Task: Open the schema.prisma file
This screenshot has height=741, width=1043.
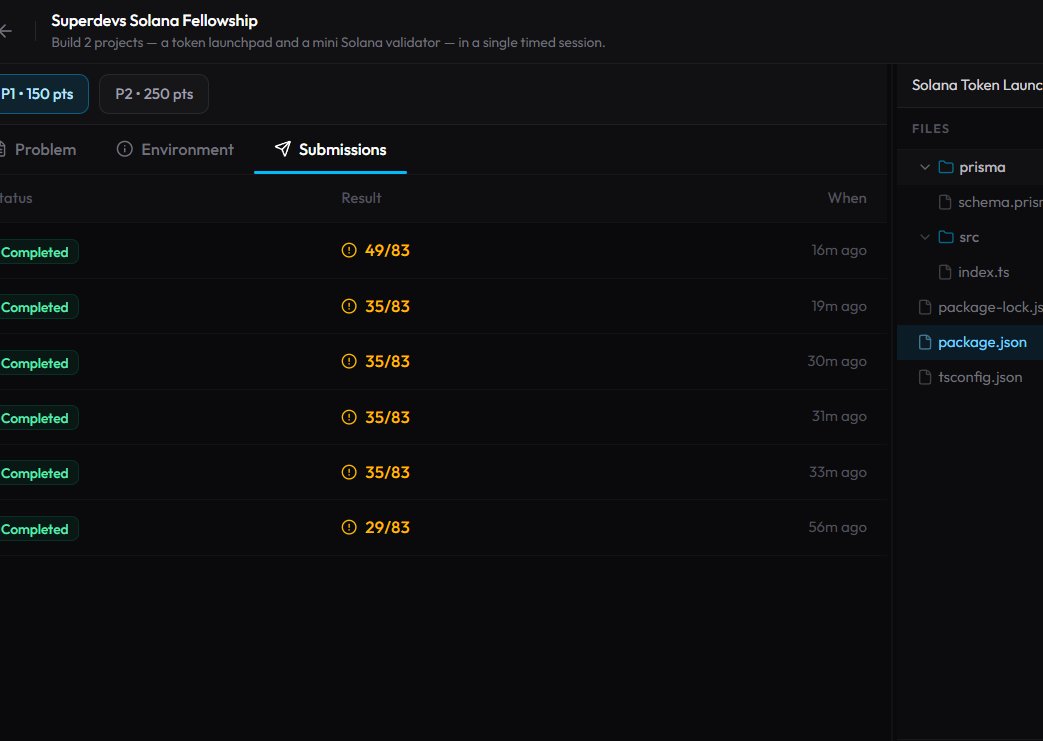Action: (x=1000, y=202)
